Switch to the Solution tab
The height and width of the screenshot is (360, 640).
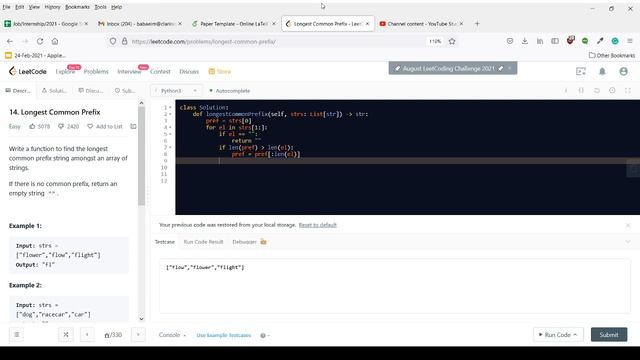[54, 91]
